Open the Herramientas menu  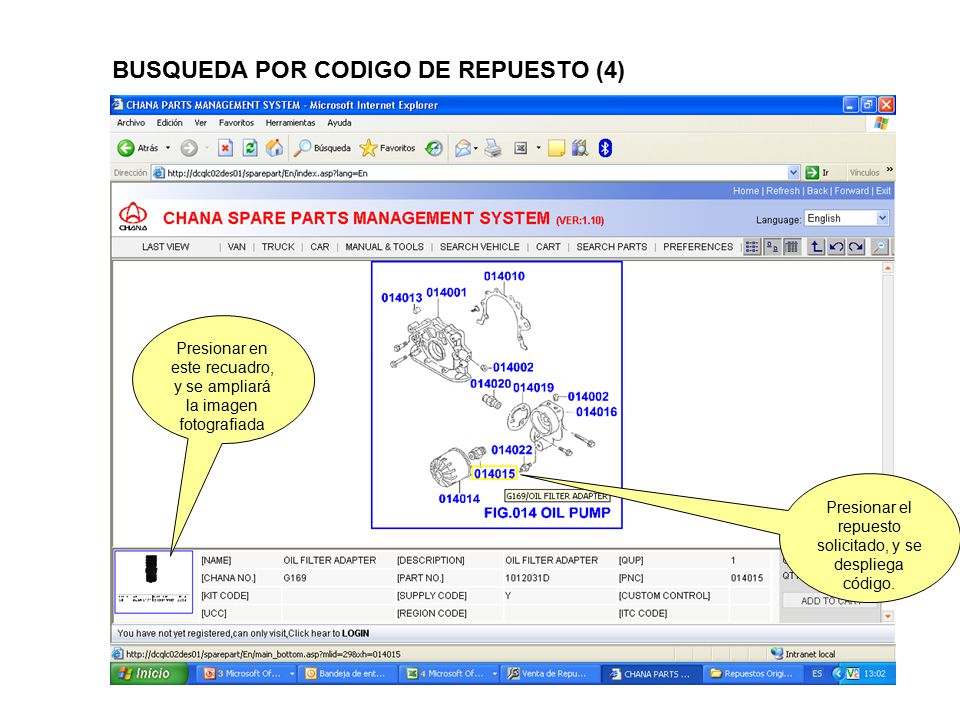pos(290,122)
